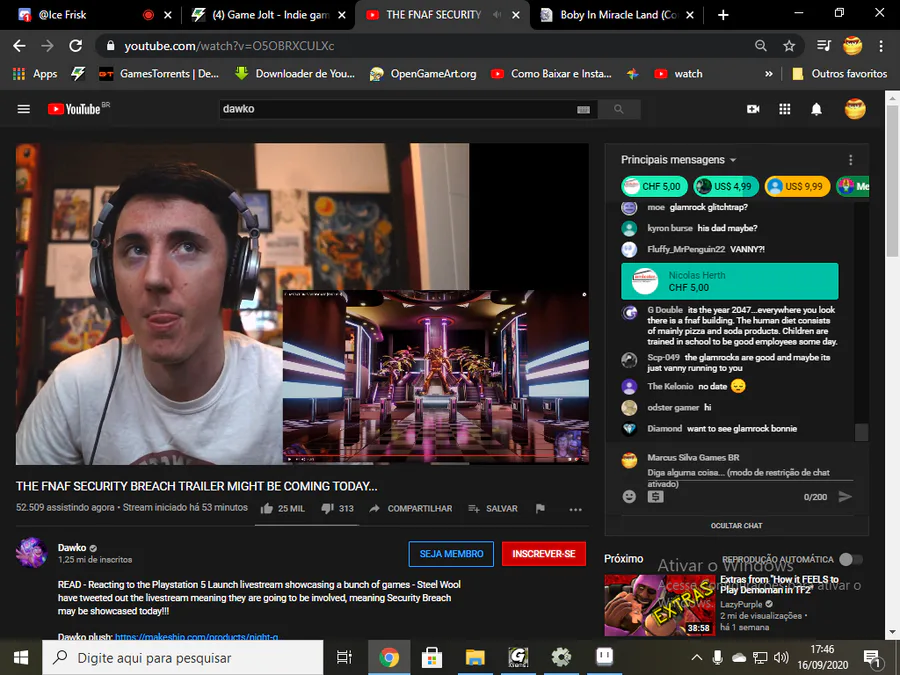Open the Dawko channel name
The width and height of the screenshot is (900, 675).
72,548
